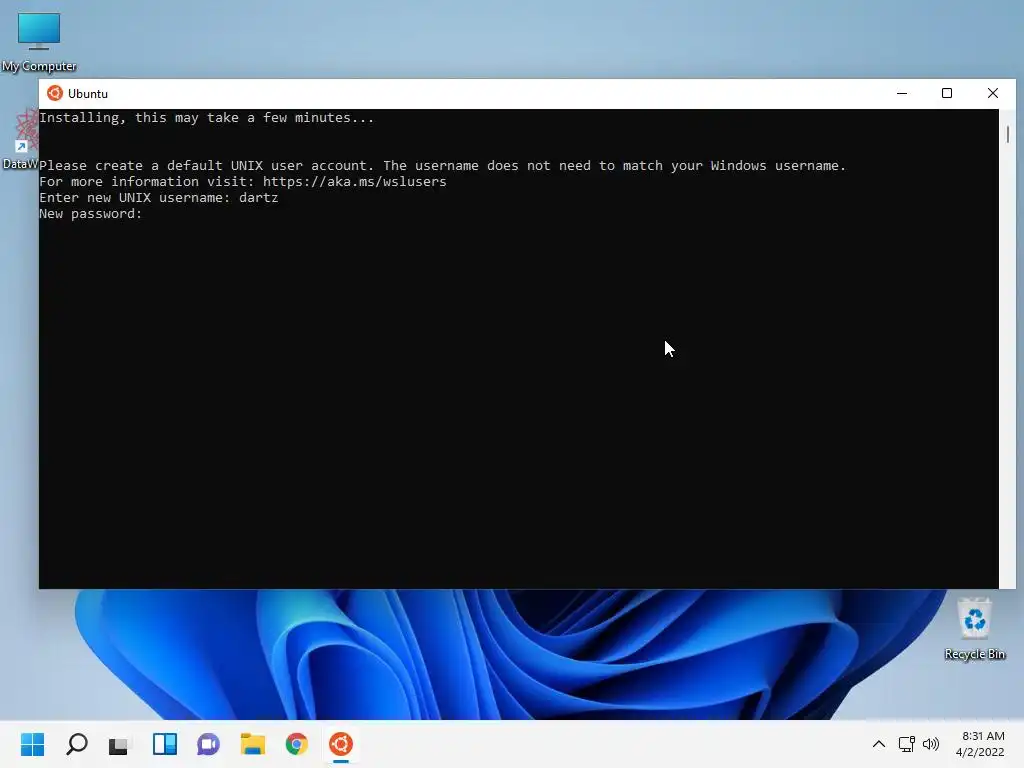Click 'Installing, this may take a few minutes...' line

[x=206, y=118]
